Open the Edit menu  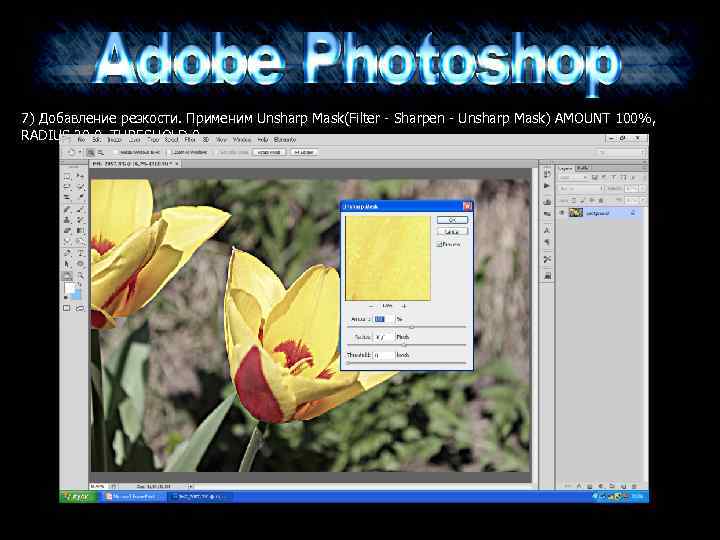(96, 140)
